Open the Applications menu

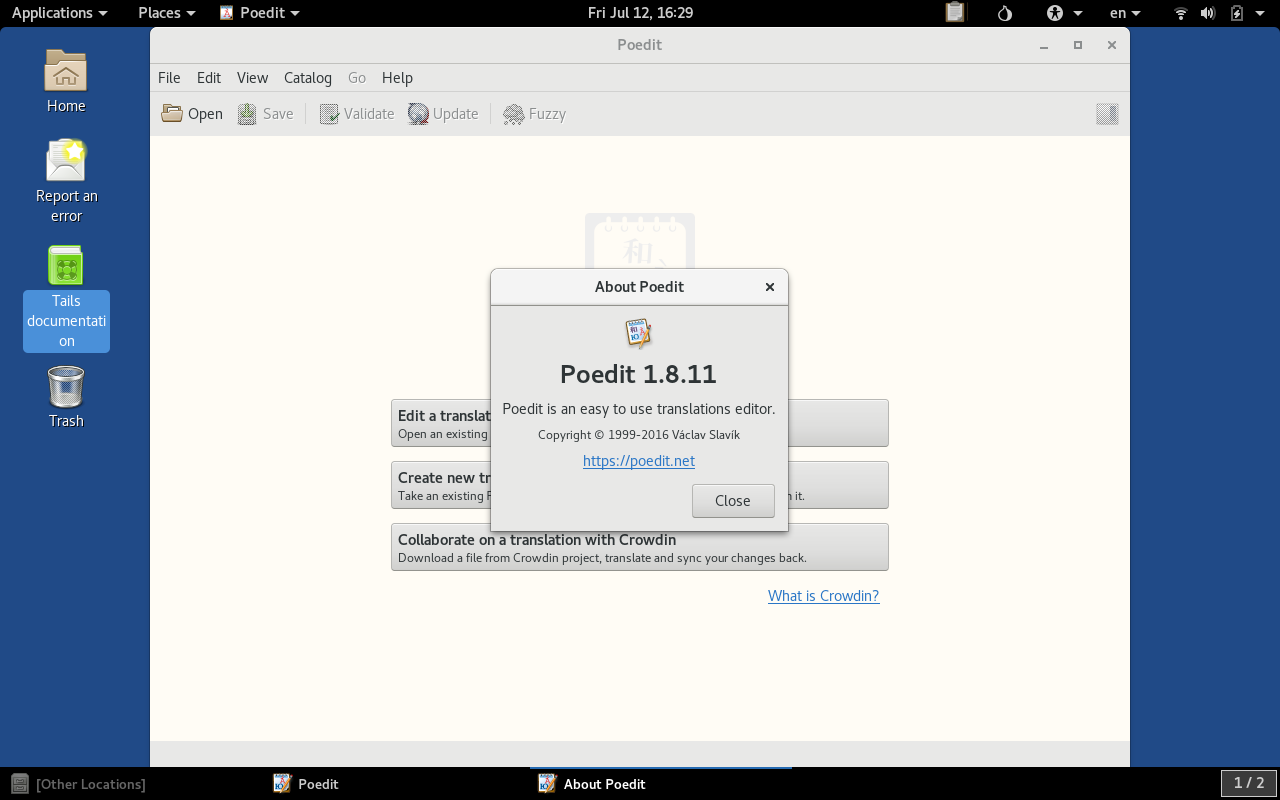59,13
